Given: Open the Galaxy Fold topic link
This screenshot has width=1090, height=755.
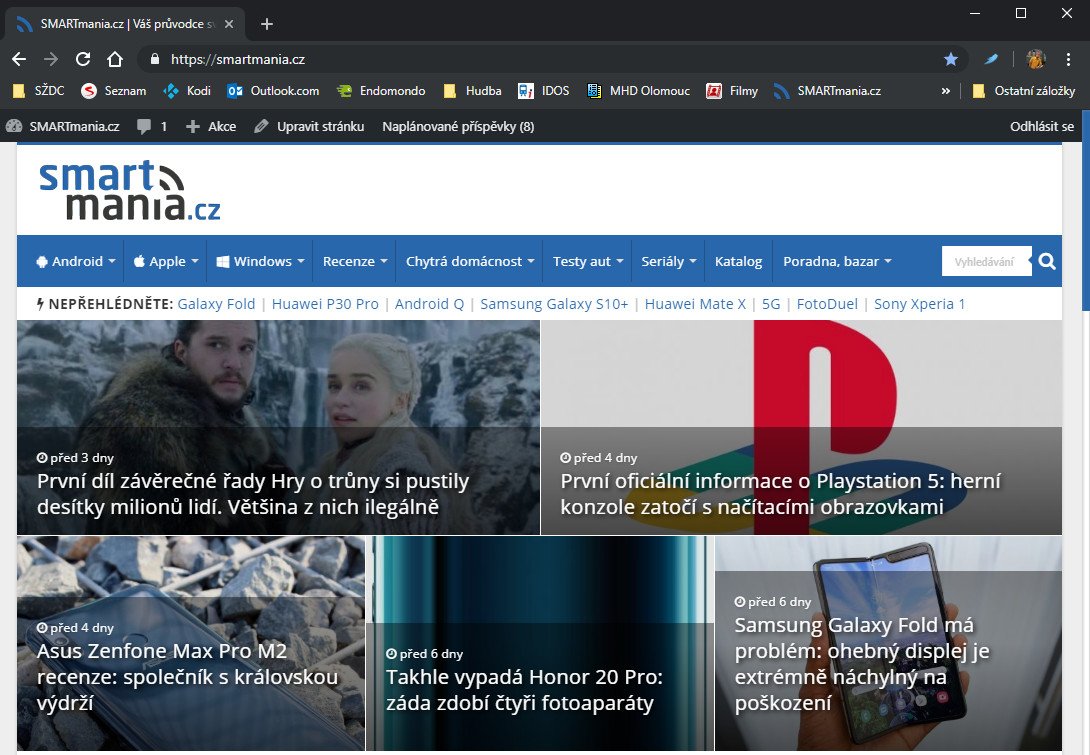Looking at the screenshot, I should point(216,304).
